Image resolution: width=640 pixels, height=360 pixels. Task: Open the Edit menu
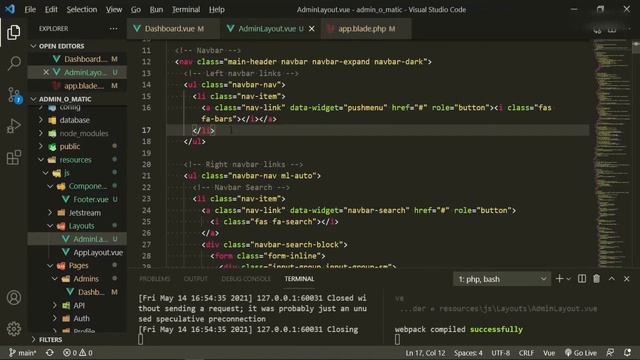(51, 9)
